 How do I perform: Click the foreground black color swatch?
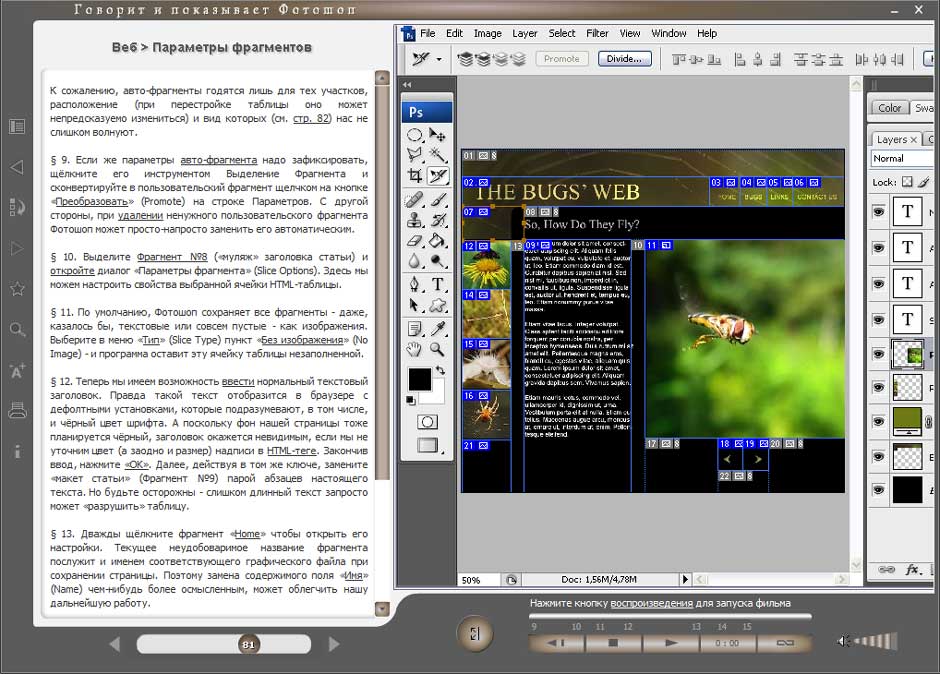[419, 379]
